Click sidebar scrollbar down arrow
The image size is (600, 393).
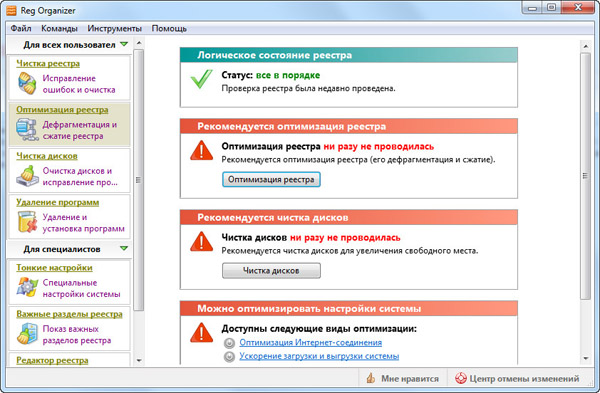pos(139,360)
